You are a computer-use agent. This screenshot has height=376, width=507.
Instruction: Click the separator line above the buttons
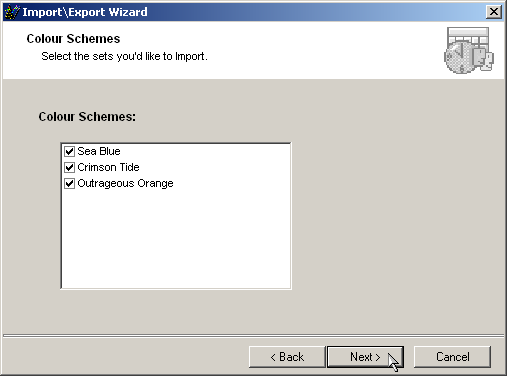click(x=253, y=335)
